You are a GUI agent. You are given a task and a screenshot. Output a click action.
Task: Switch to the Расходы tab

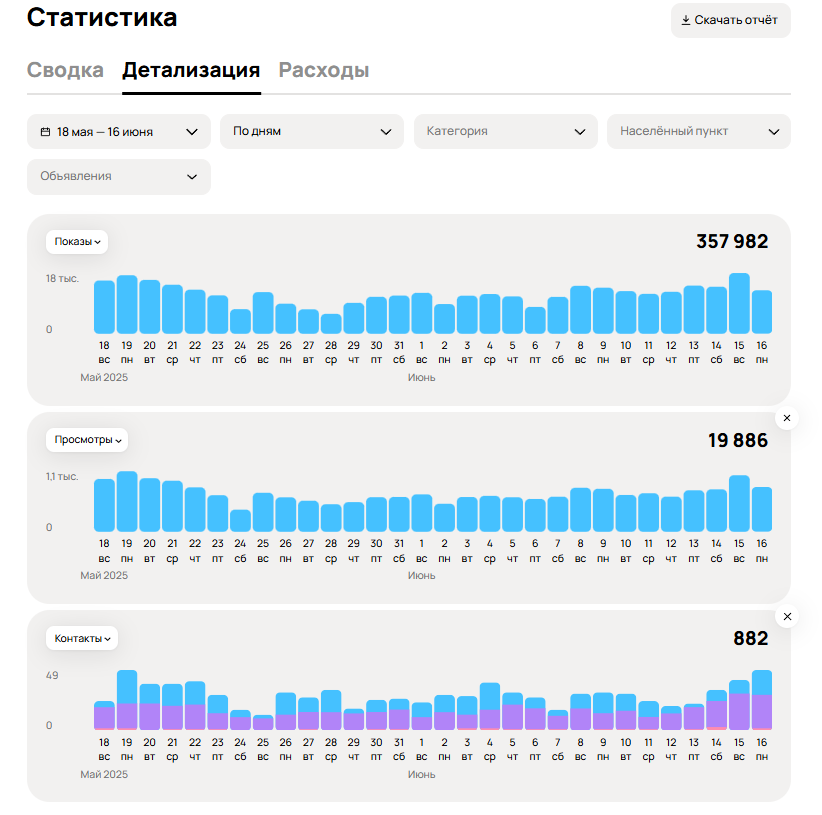coord(324,70)
